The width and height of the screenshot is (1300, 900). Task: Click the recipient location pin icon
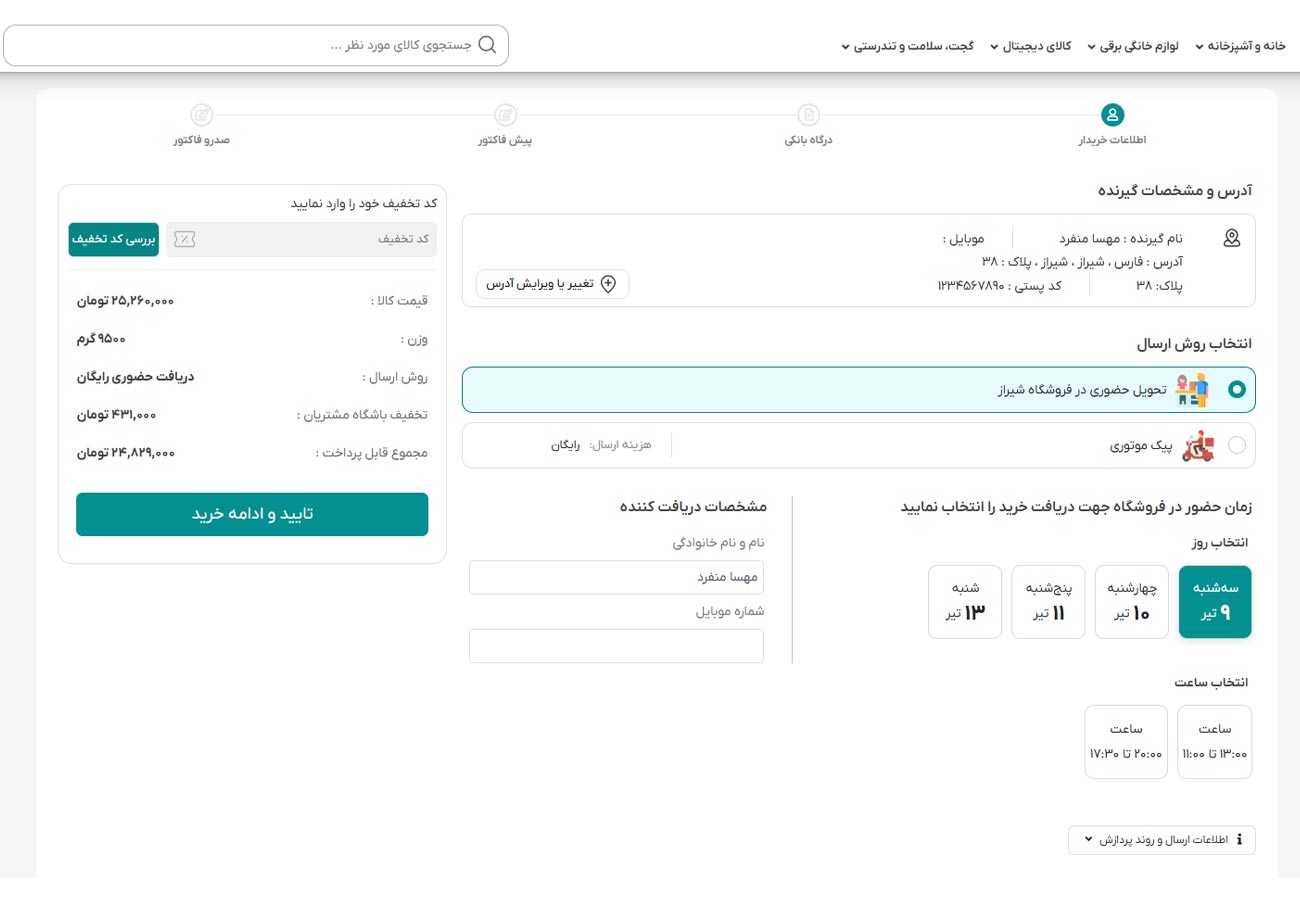point(1232,238)
